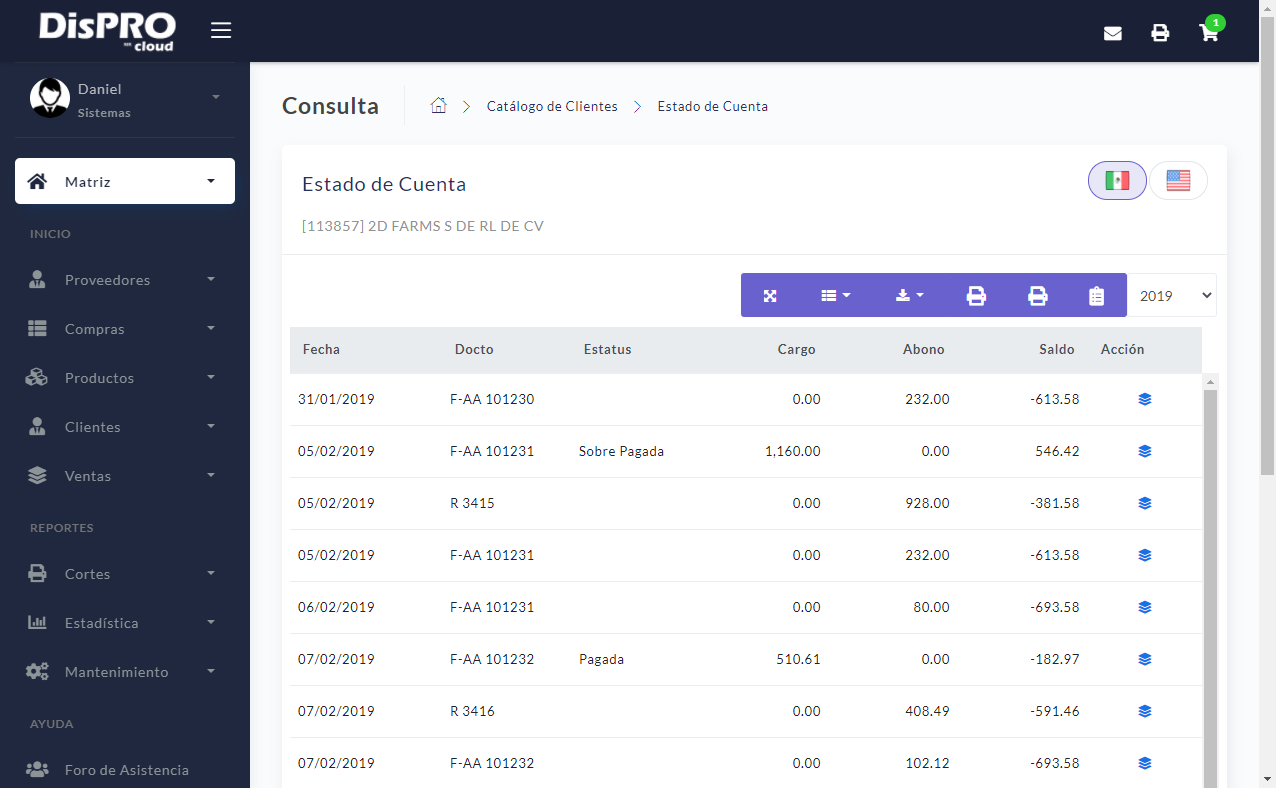1276x788 pixels.
Task: Select US flag language toggle
Action: pos(1178,180)
